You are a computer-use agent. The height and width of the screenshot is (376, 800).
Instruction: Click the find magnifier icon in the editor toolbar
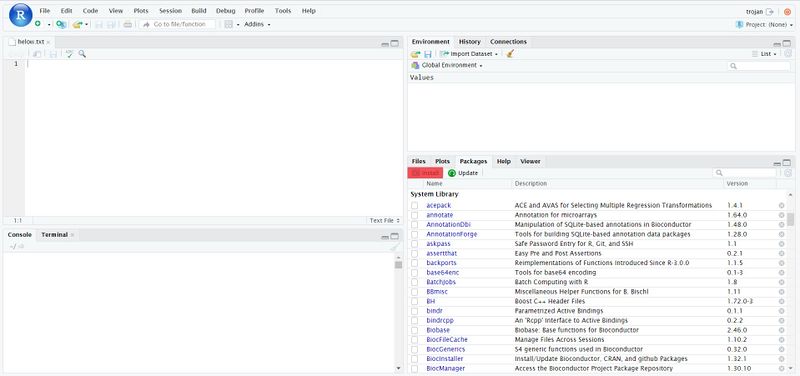click(82, 54)
